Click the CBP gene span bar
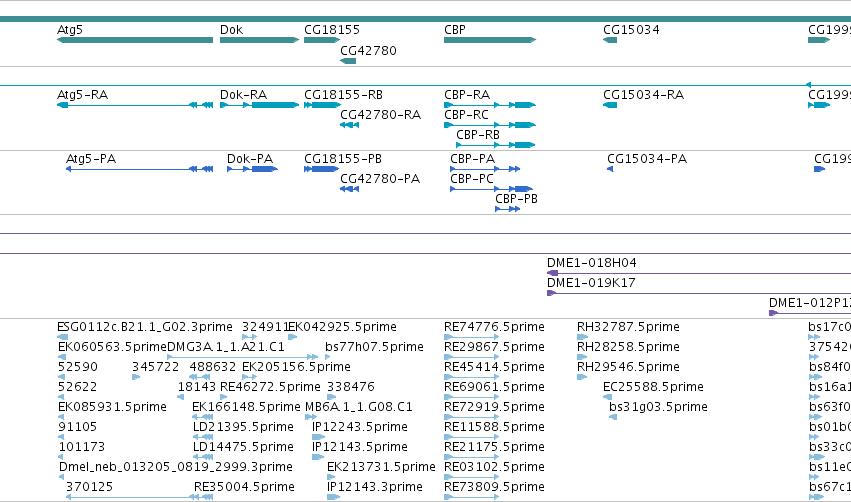Screen dimensions: 851x502 tap(490, 40)
